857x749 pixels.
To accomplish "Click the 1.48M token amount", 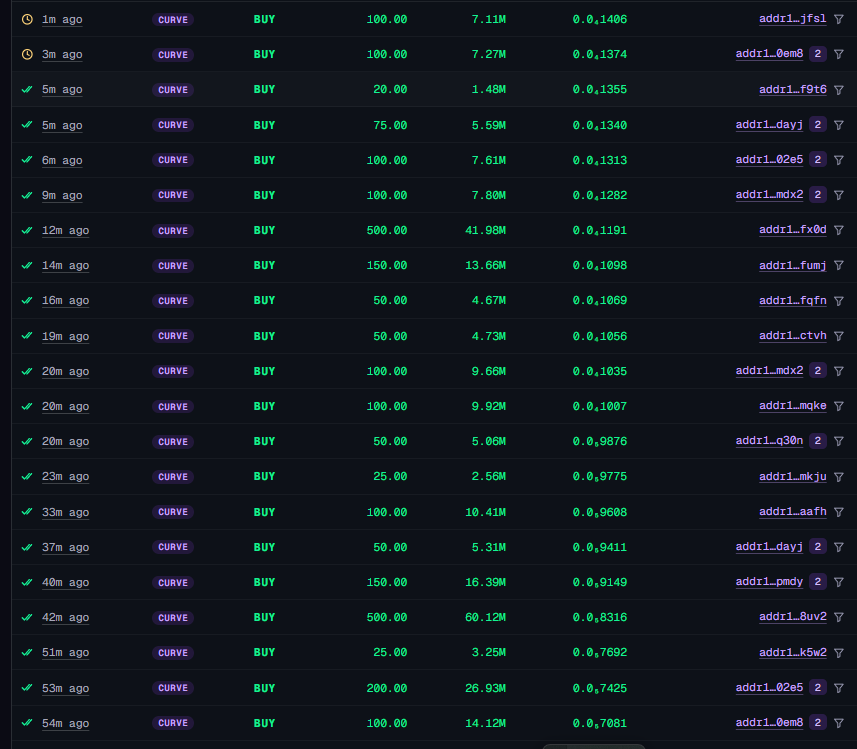I will [489, 90].
